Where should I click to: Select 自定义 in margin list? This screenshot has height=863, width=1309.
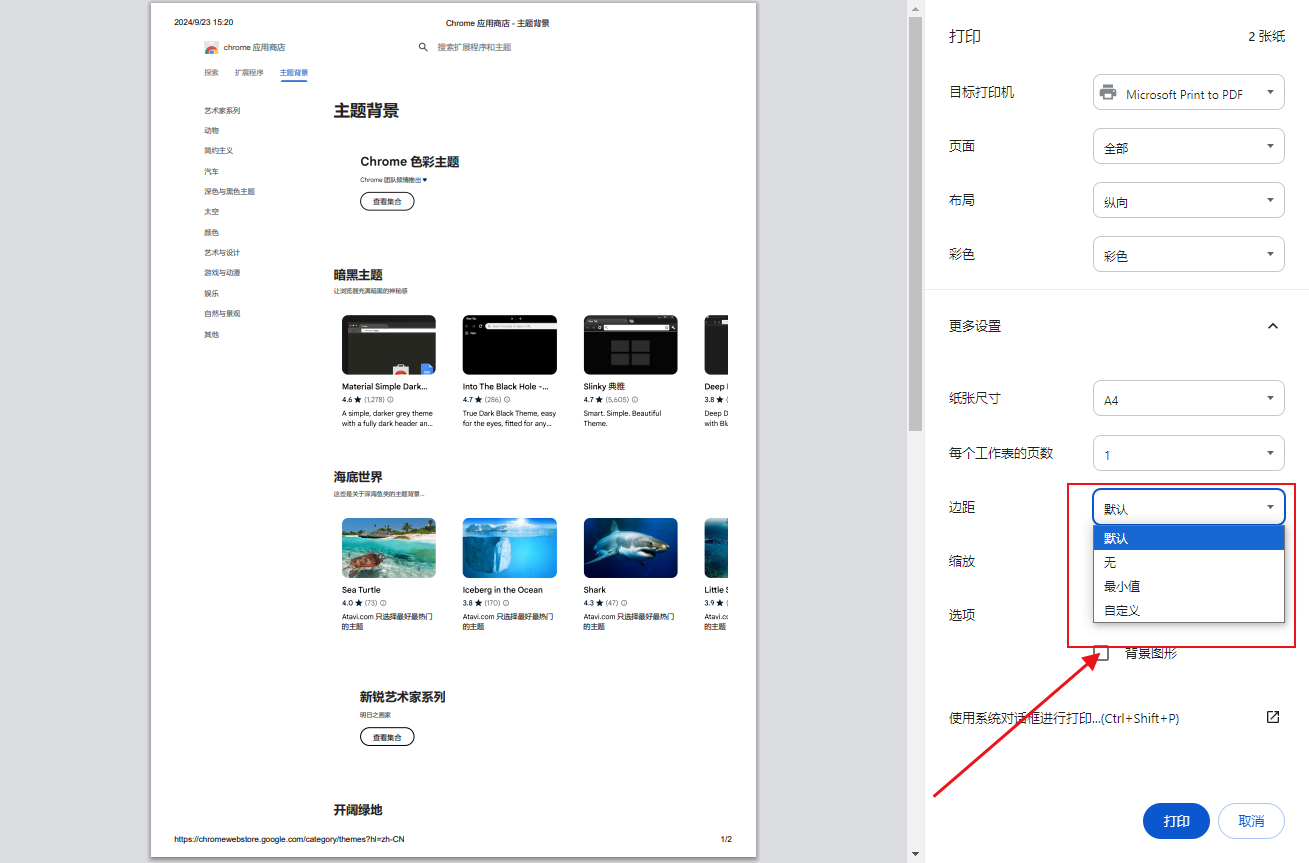pos(1188,610)
